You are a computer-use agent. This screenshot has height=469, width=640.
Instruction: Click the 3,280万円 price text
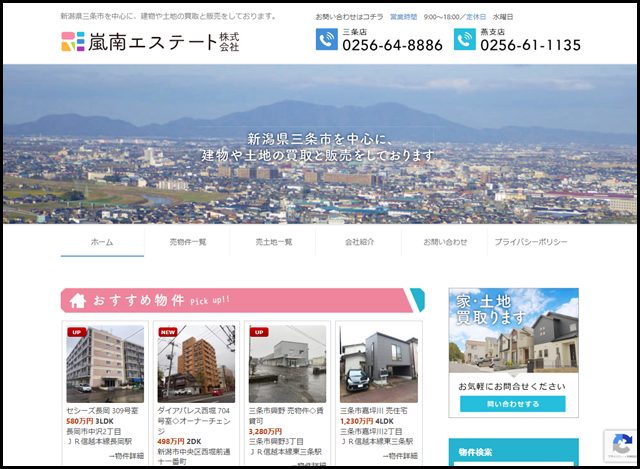click(x=265, y=431)
